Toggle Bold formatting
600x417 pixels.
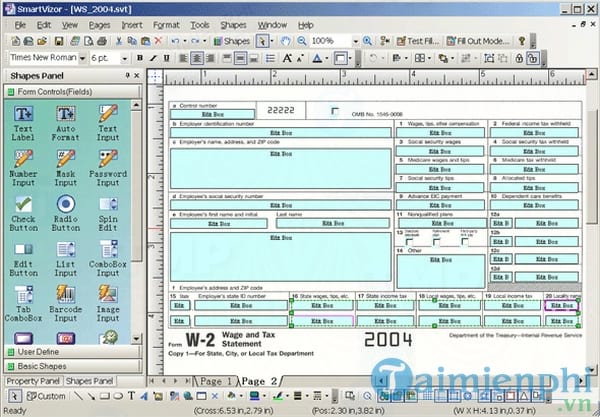pyautogui.click(x=140, y=59)
